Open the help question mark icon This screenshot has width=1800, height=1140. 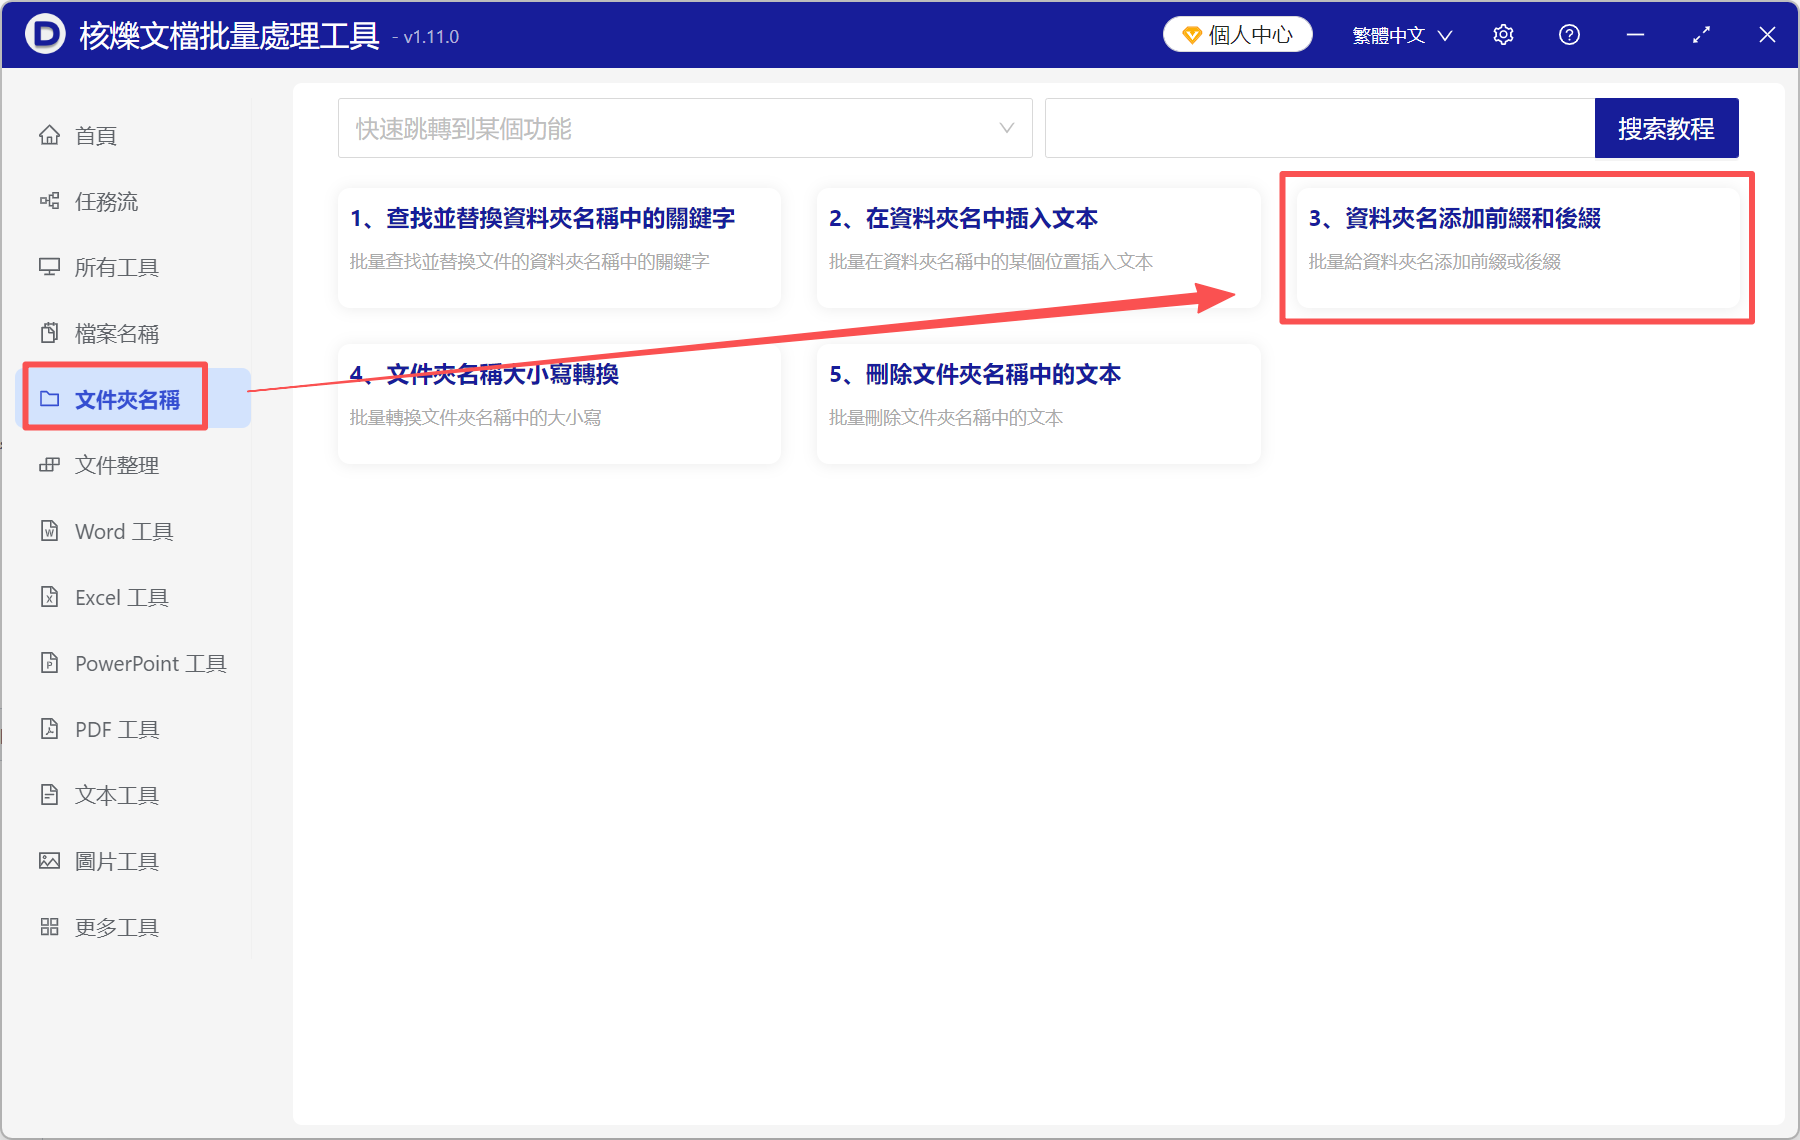coord(1569,34)
